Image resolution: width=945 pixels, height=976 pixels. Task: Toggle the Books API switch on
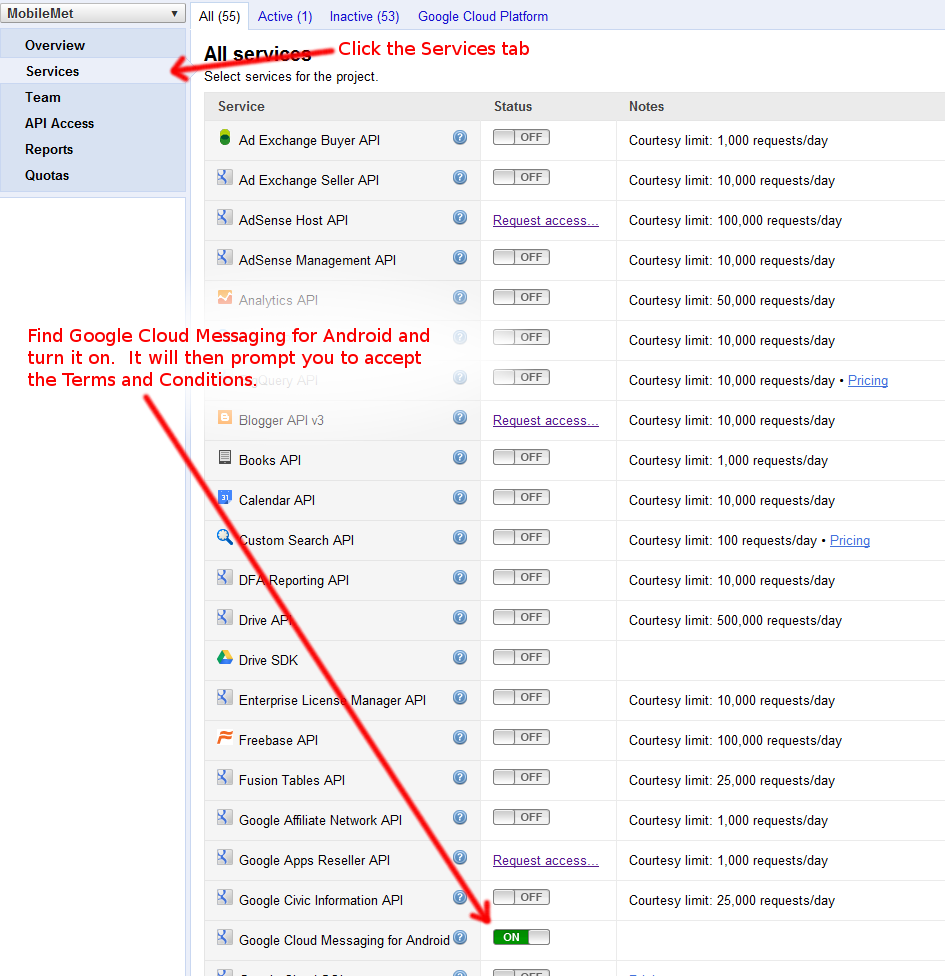pyautogui.click(x=521, y=457)
